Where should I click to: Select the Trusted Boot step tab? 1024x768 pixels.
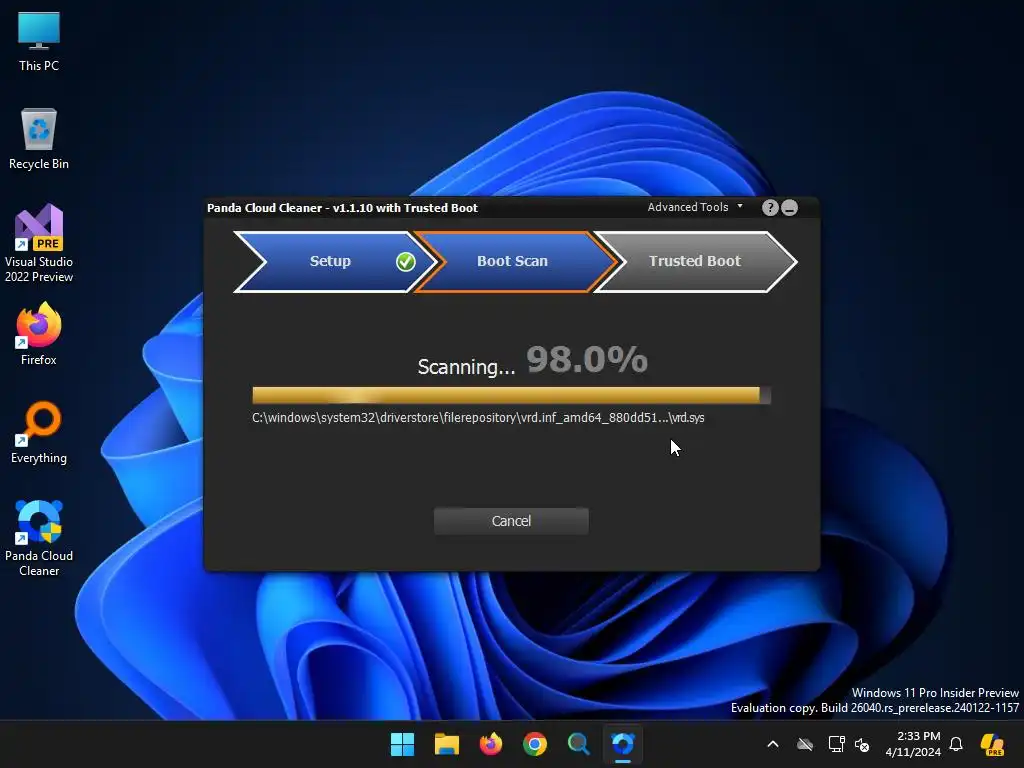click(695, 261)
